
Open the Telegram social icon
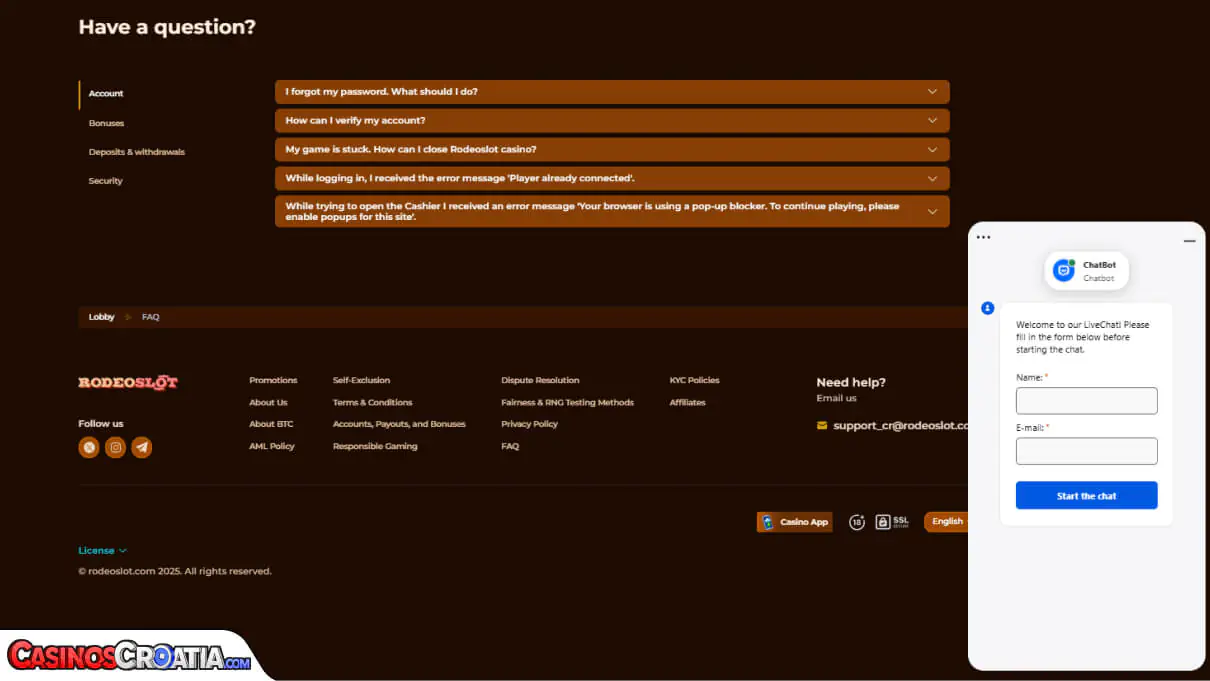(x=142, y=448)
